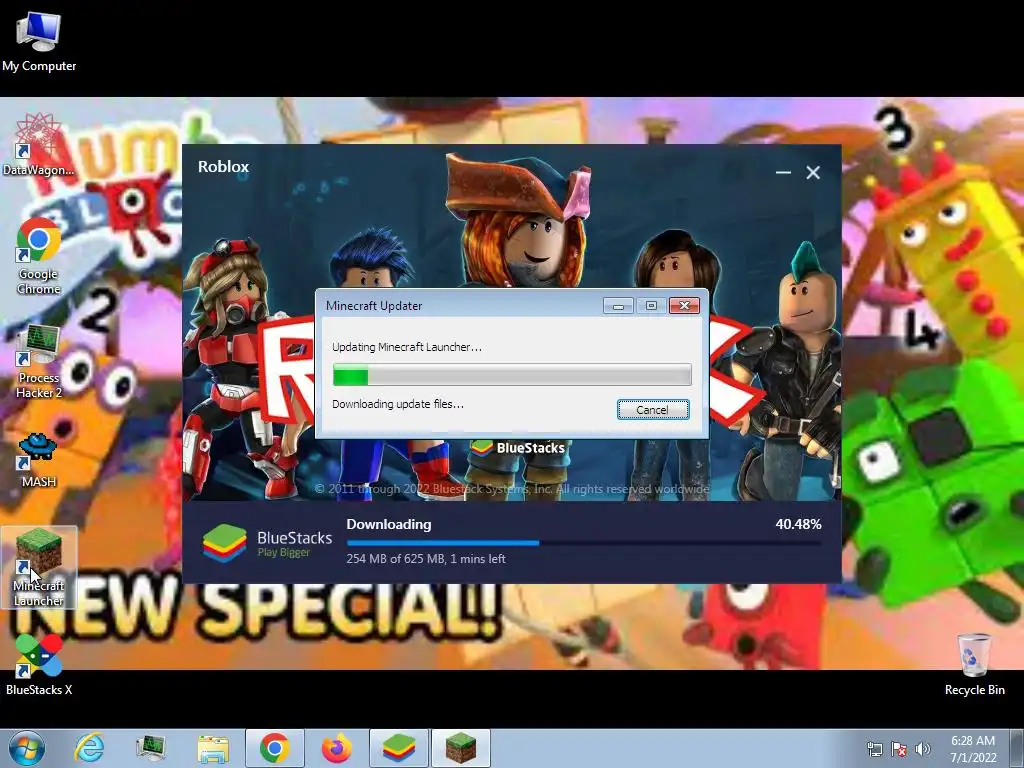The width and height of the screenshot is (1024, 768).
Task: Click the 40.48% download percentage
Action: 798,524
